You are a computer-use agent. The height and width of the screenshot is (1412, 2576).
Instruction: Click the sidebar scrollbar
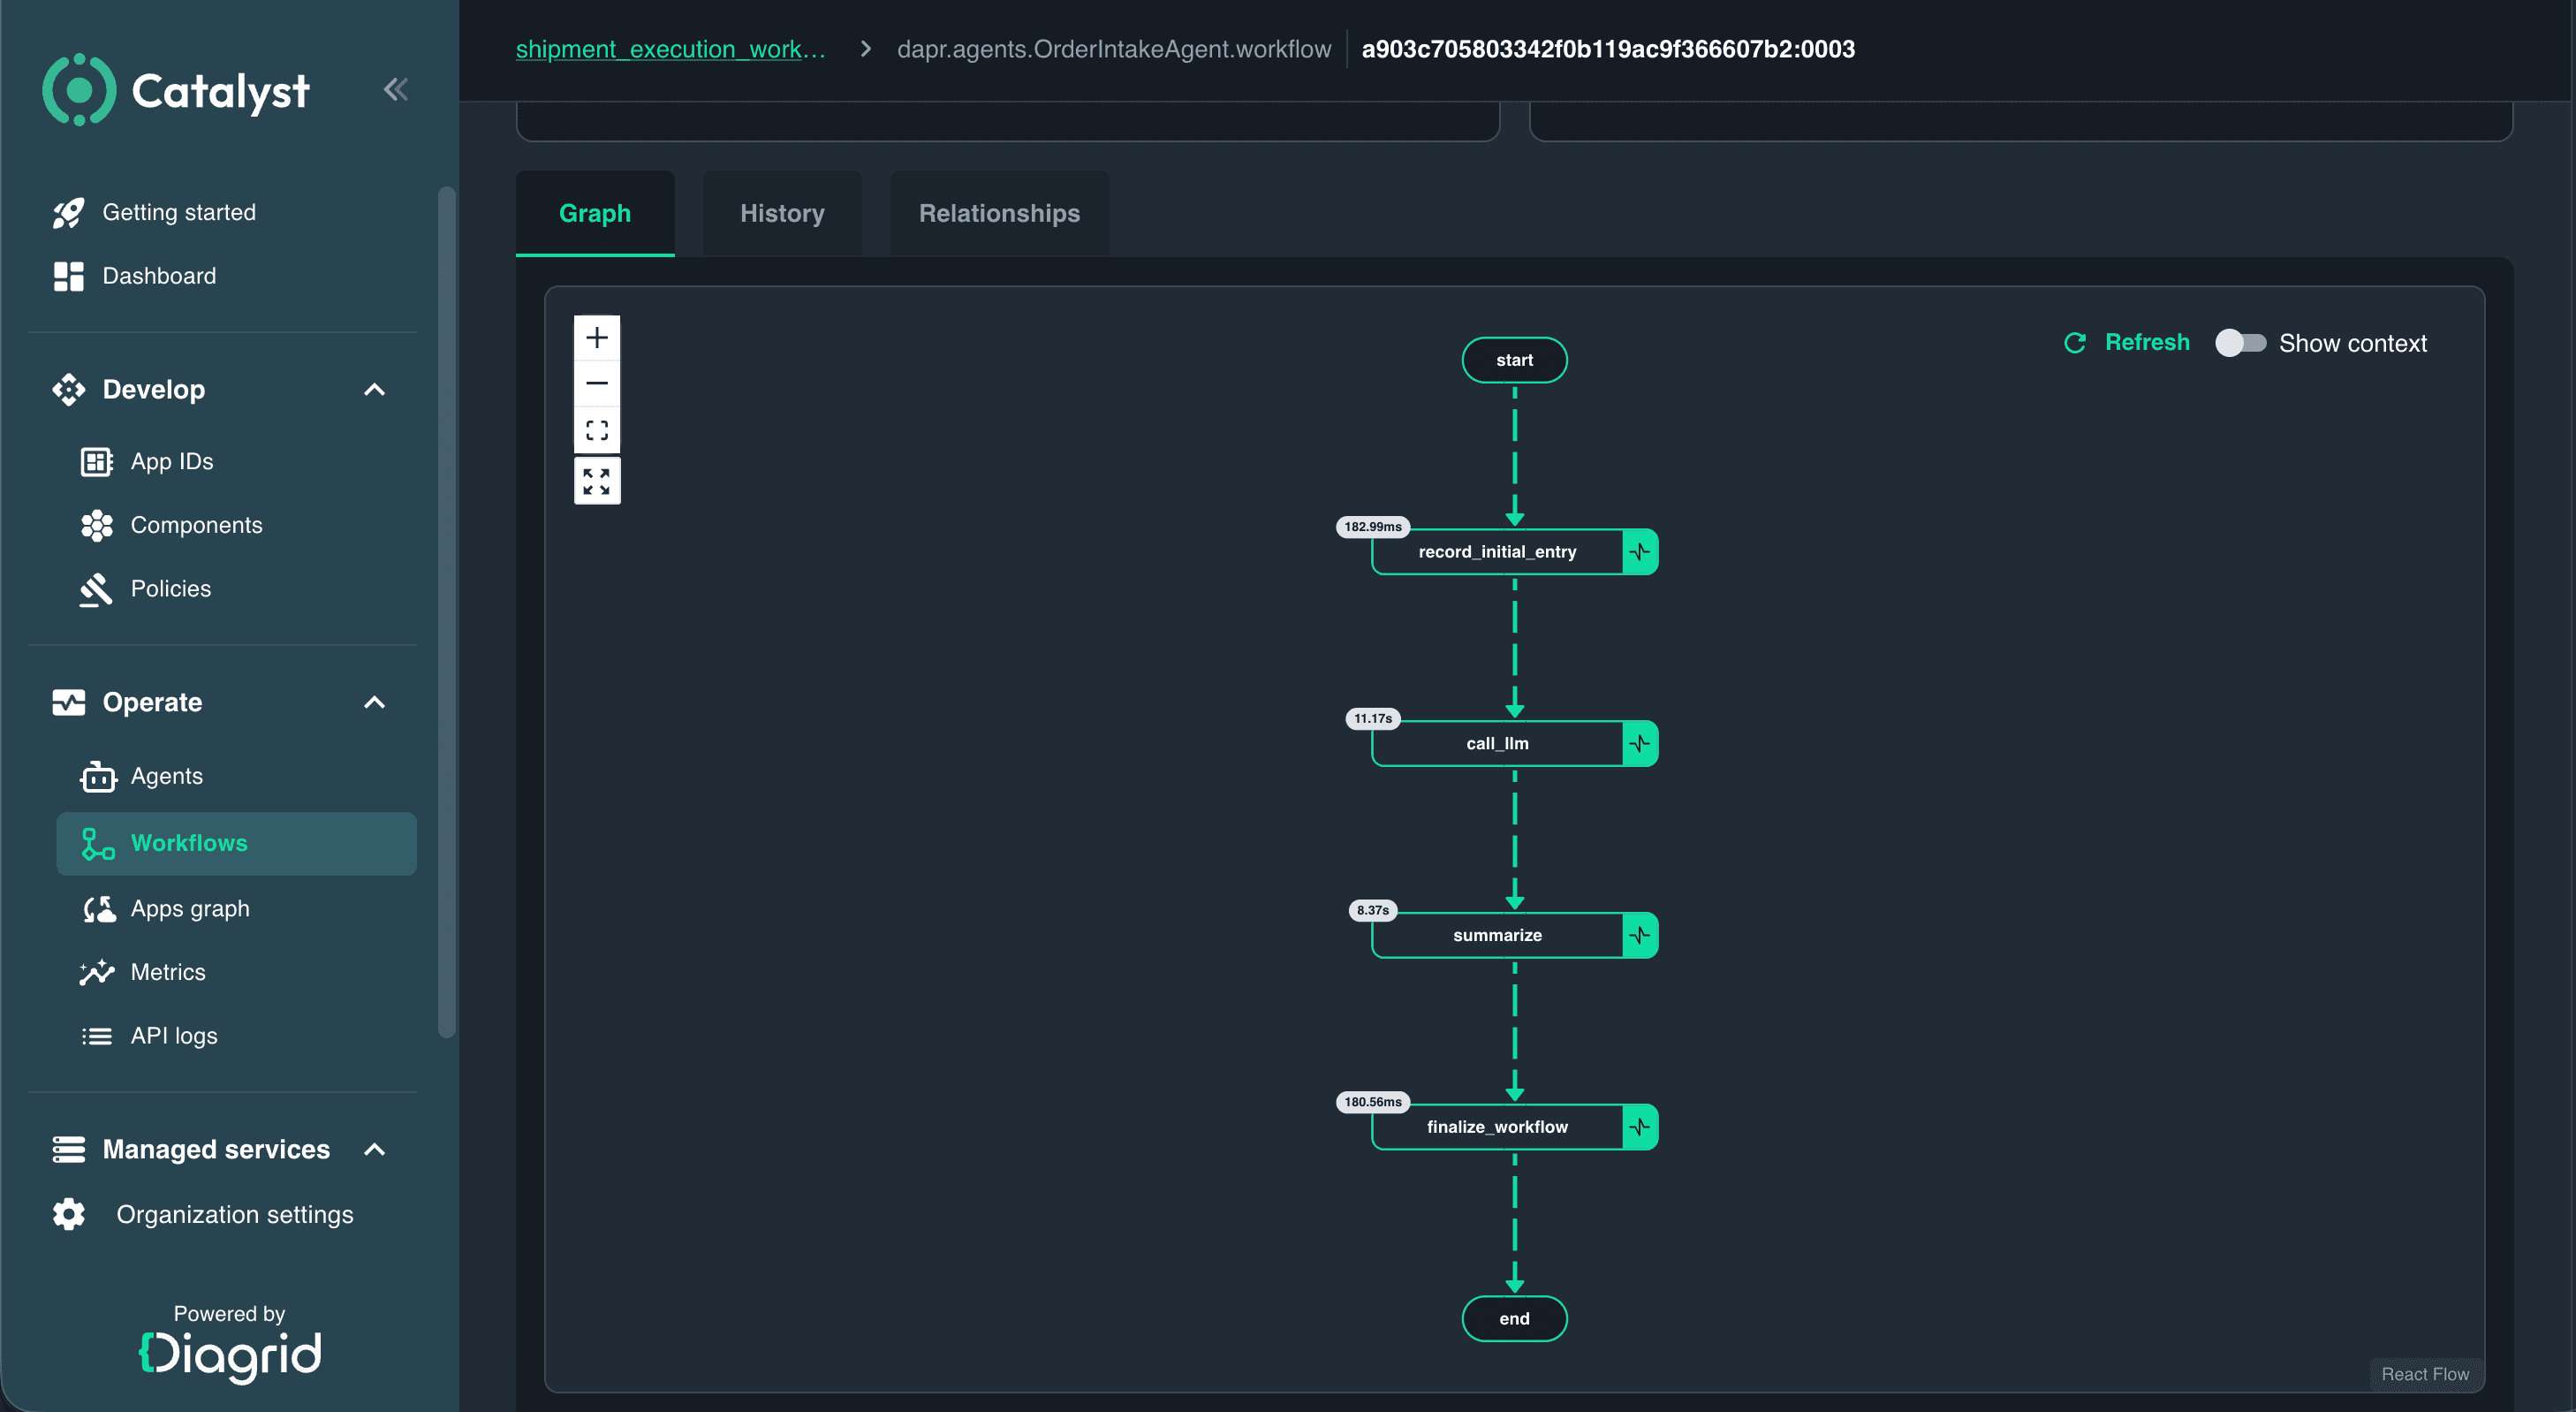tap(447, 612)
